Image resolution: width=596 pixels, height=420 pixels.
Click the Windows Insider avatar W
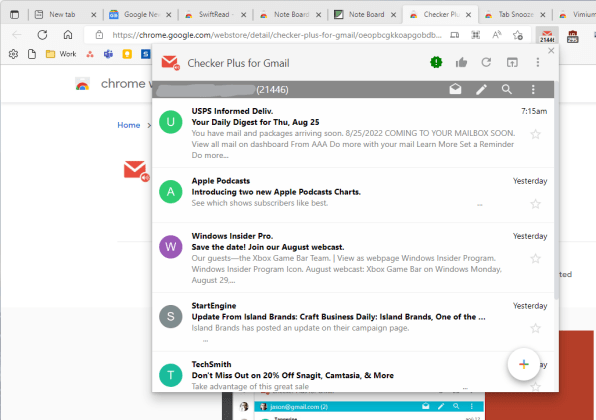[x=171, y=247]
